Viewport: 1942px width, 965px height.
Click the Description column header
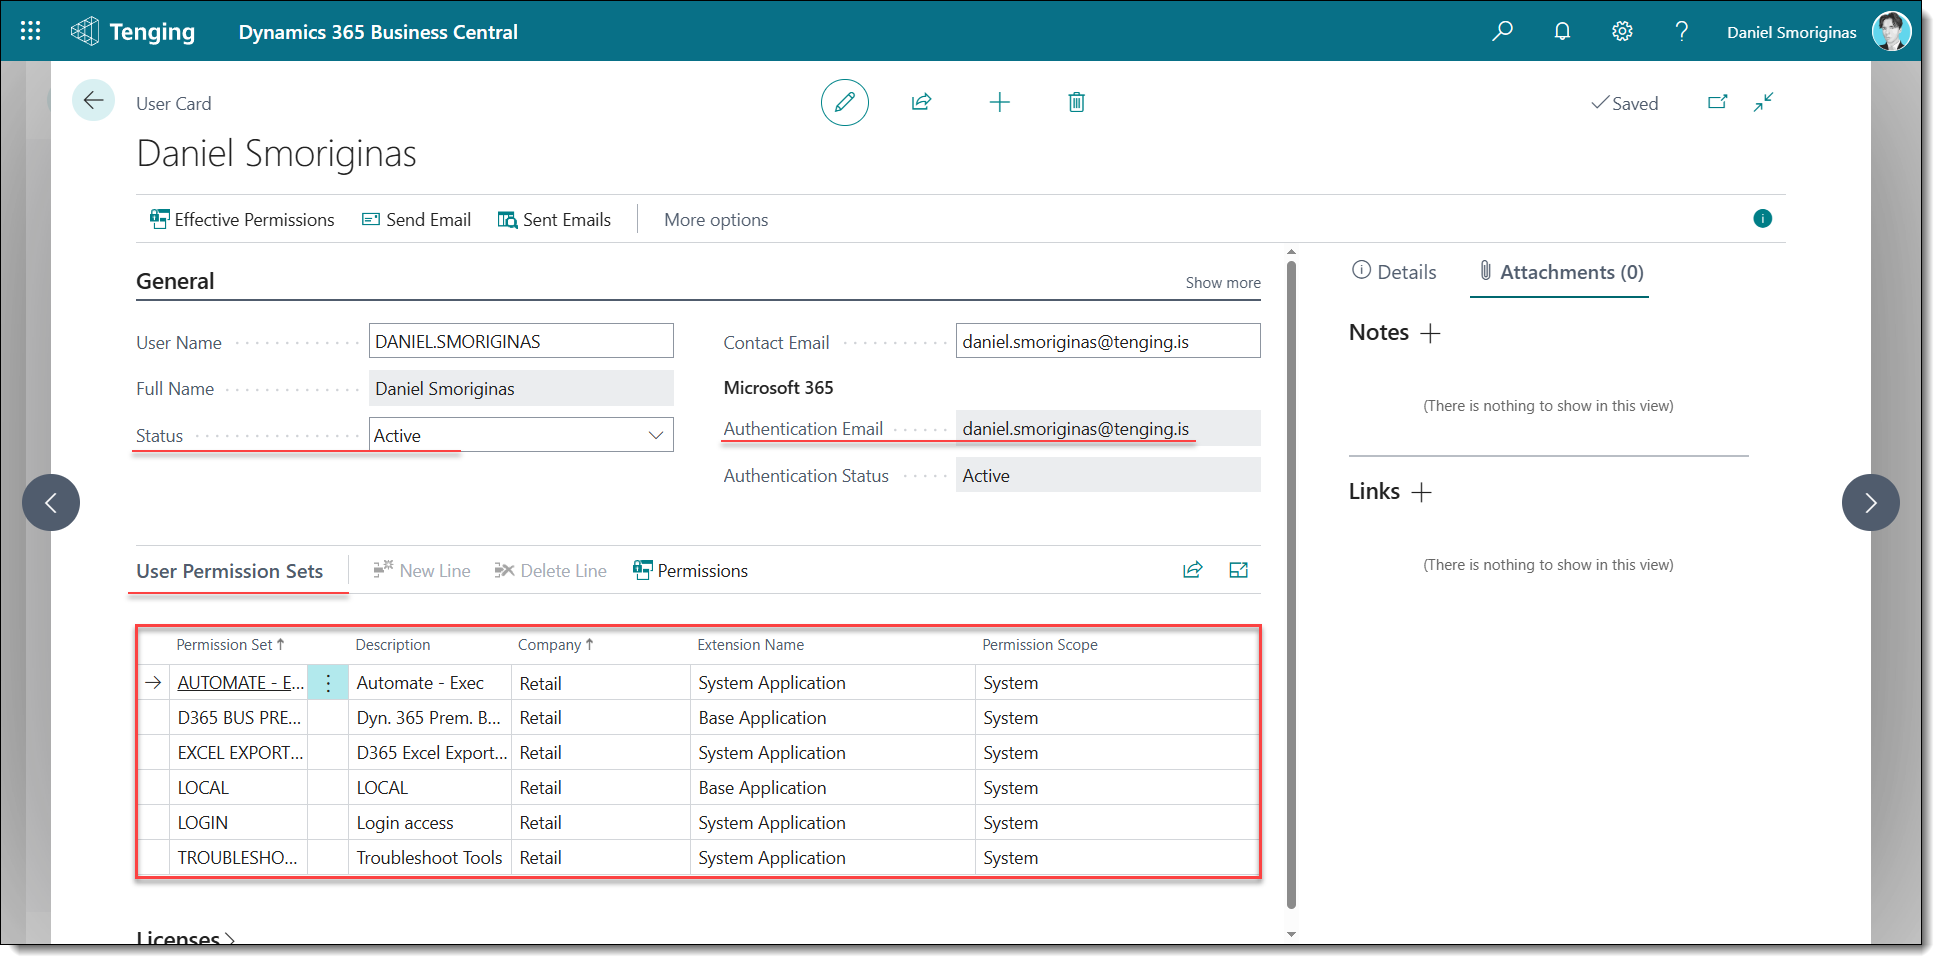[x=393, y=645]
